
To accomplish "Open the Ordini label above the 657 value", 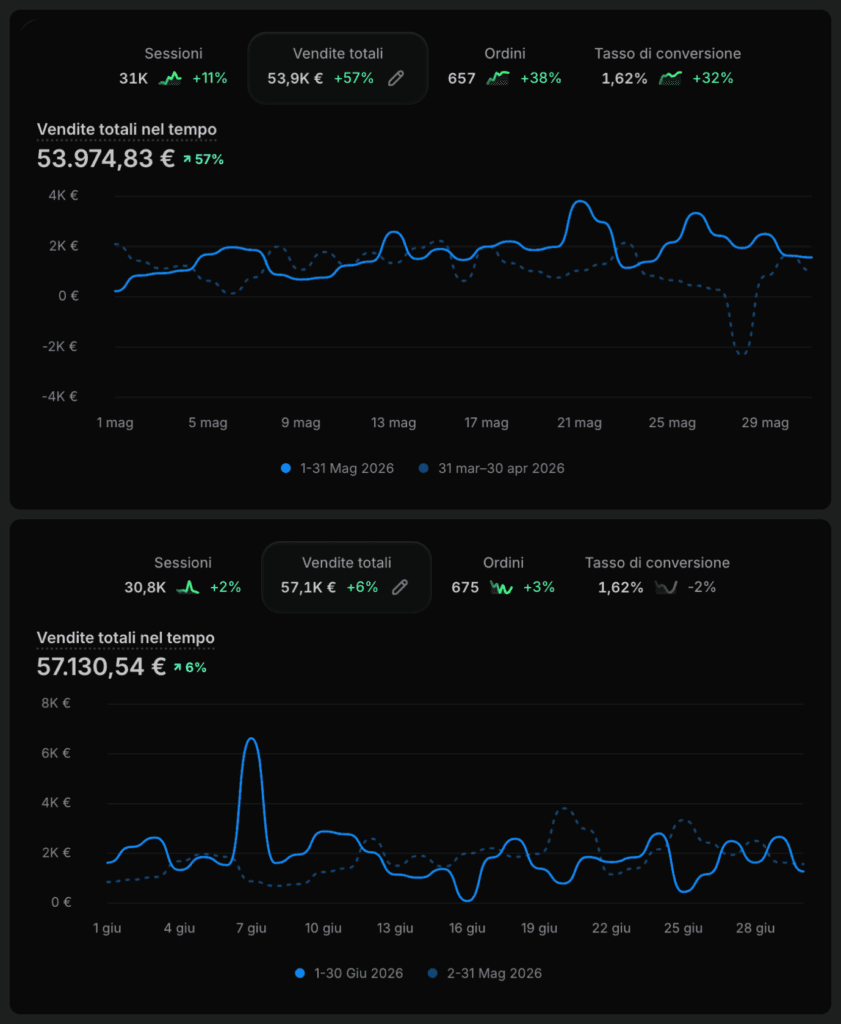I will pyautogui.click(x=505, y=54).
